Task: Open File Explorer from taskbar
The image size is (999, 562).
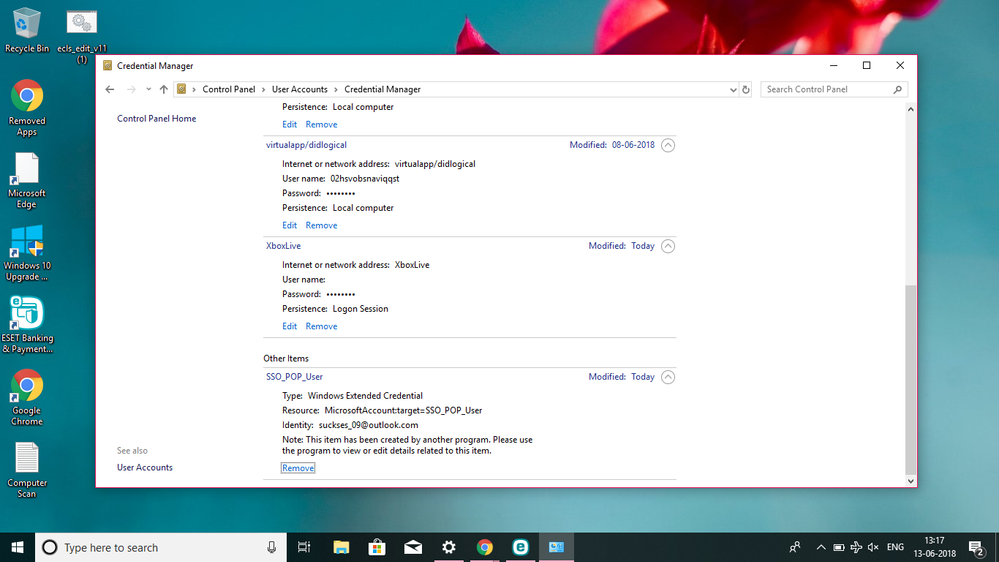Action: pos(341,547)
